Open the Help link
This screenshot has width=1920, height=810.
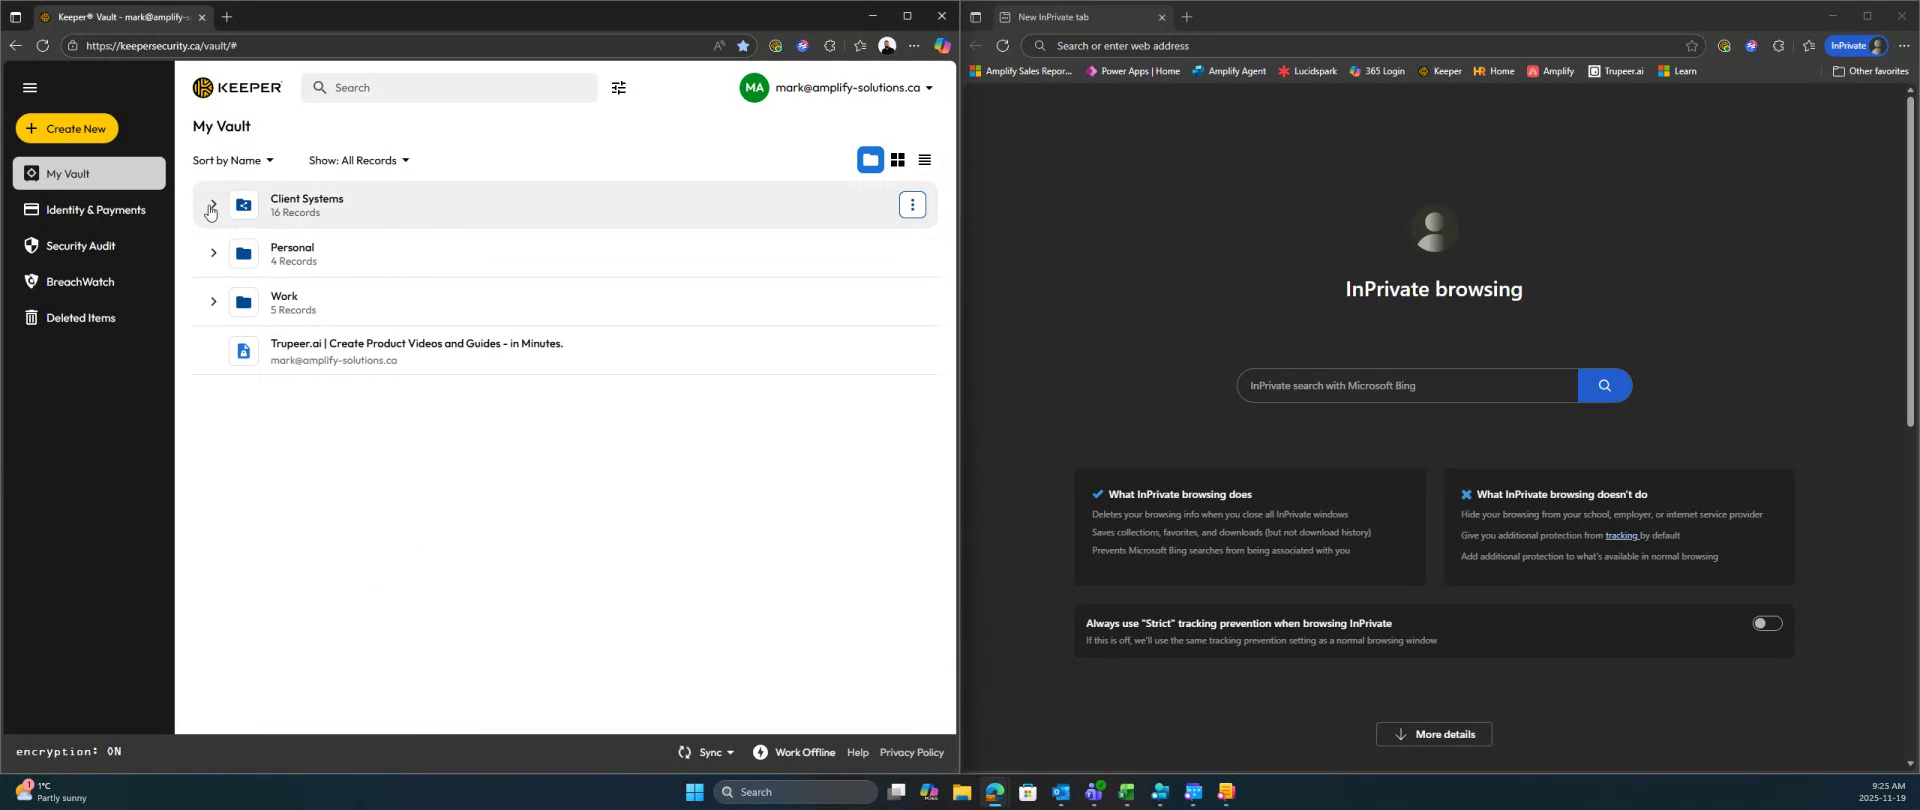(857, 753)
